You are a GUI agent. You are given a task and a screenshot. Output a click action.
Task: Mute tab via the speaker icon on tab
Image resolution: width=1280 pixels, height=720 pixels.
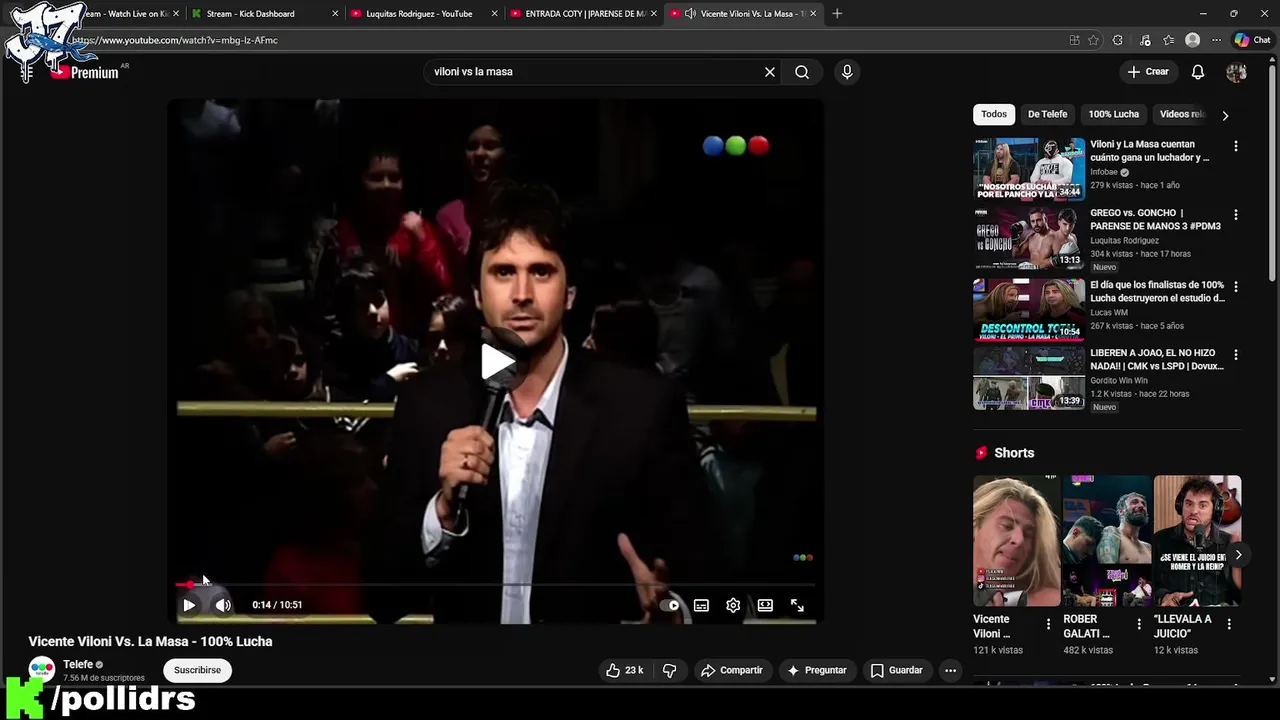(690, 14)
